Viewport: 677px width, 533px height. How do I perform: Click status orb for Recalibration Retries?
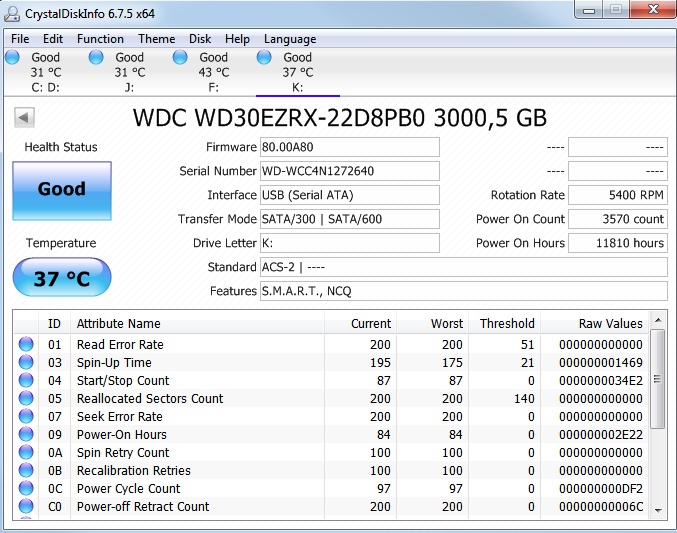(26, 470)
